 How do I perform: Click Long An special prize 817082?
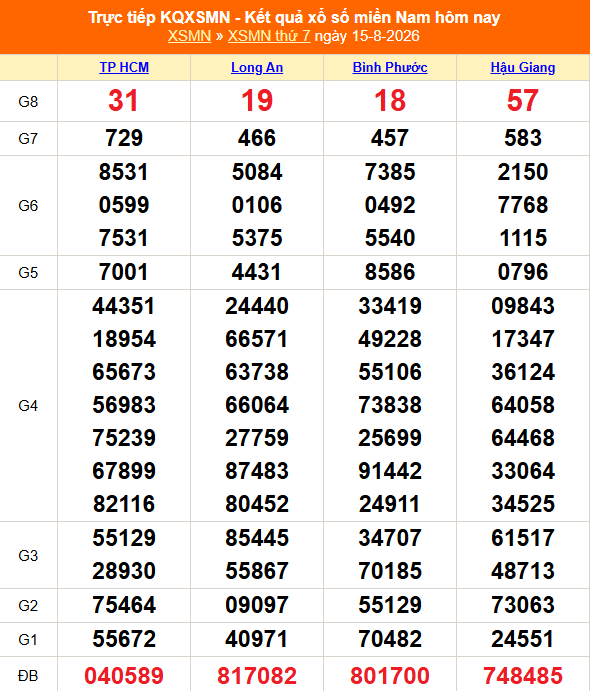click(x=257, y=676)
